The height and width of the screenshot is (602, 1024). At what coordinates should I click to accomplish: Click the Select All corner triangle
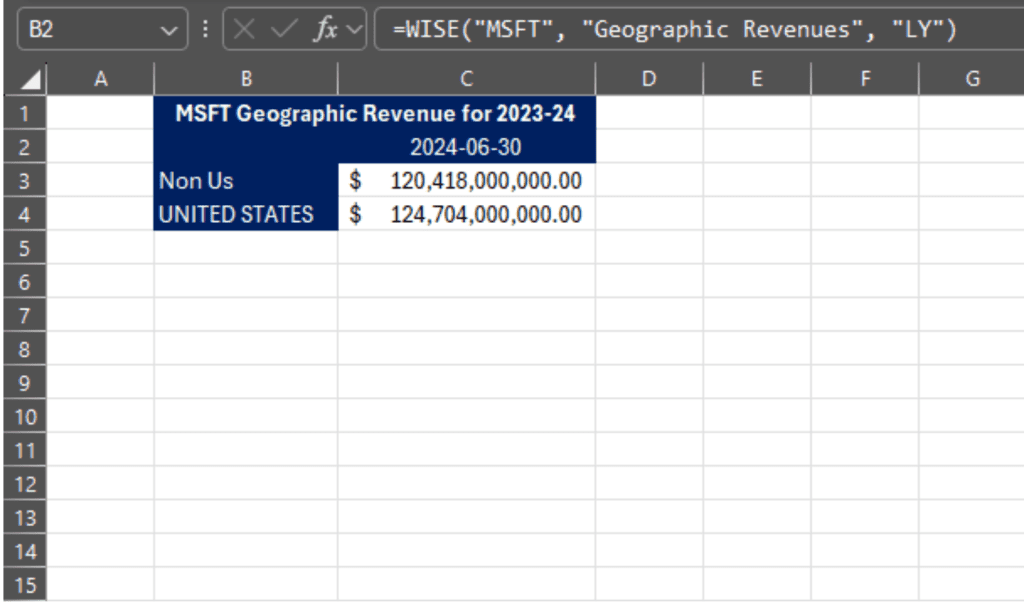click(32, 80)
